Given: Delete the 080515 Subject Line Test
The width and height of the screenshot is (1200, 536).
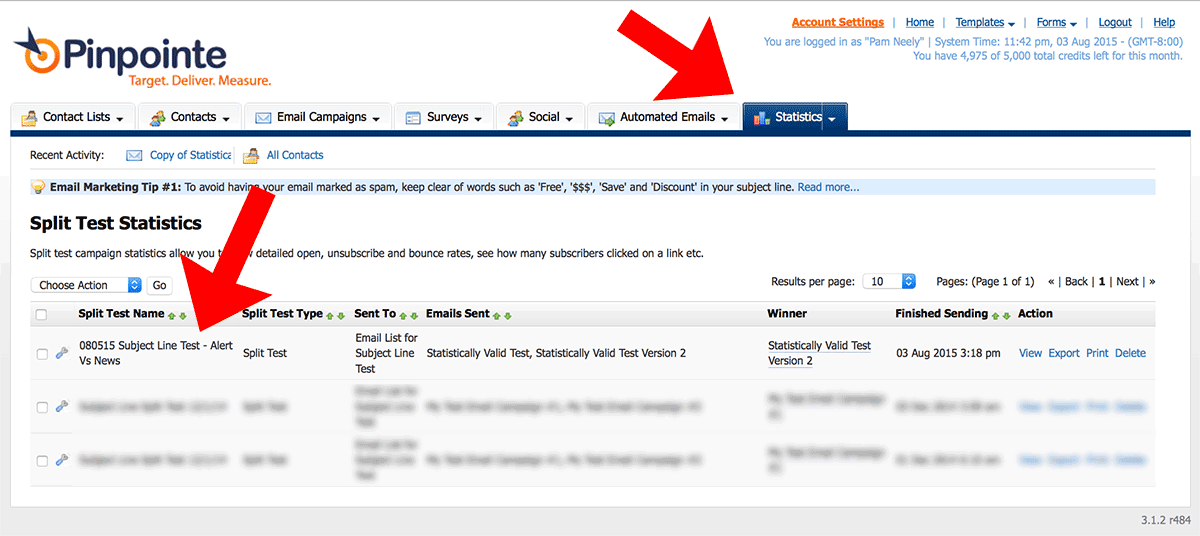Looking at the screenshot, I should [1130, 353].
